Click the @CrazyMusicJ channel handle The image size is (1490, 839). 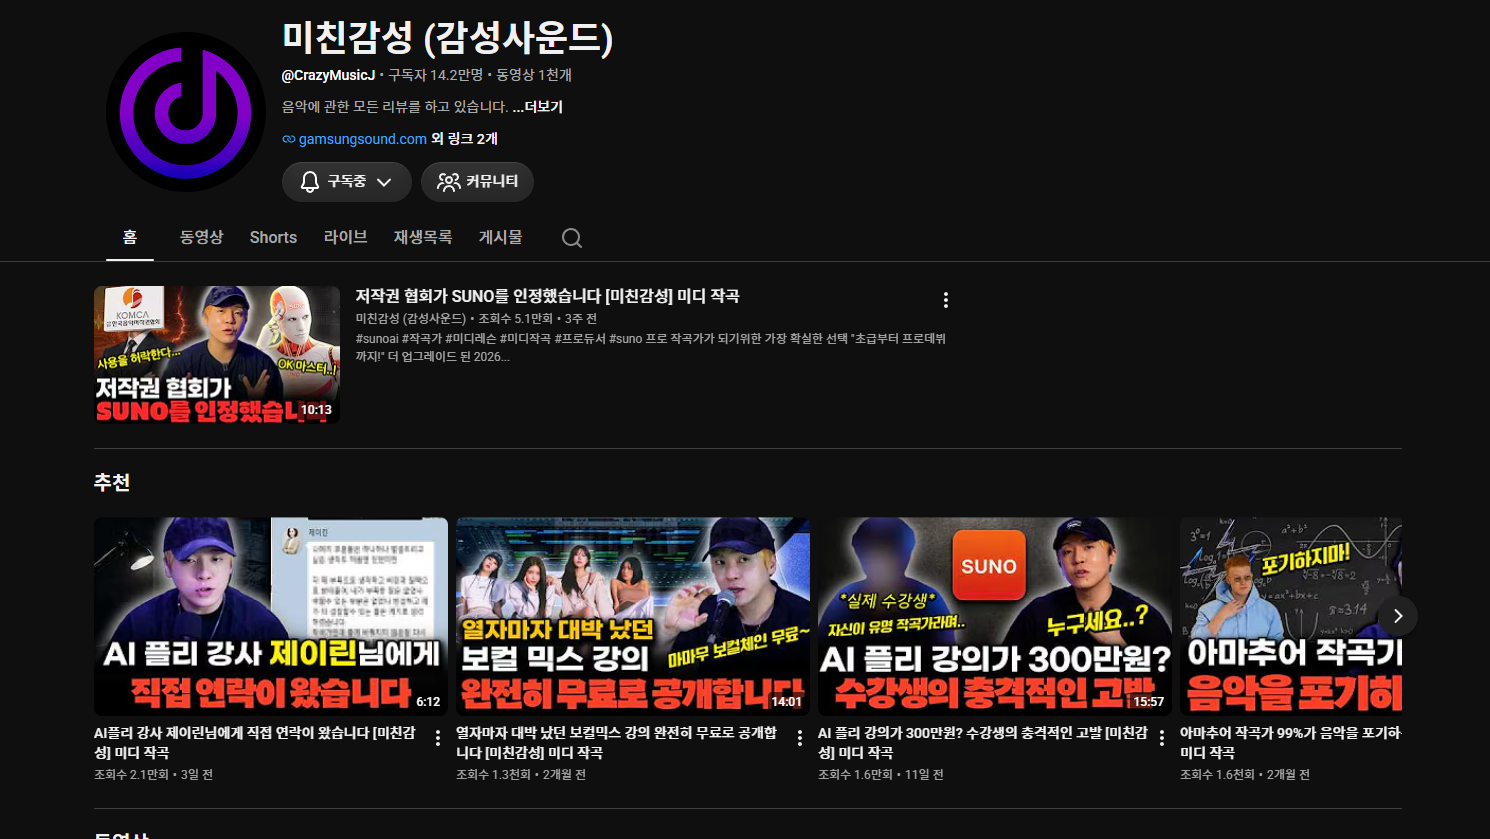point(328,75)
